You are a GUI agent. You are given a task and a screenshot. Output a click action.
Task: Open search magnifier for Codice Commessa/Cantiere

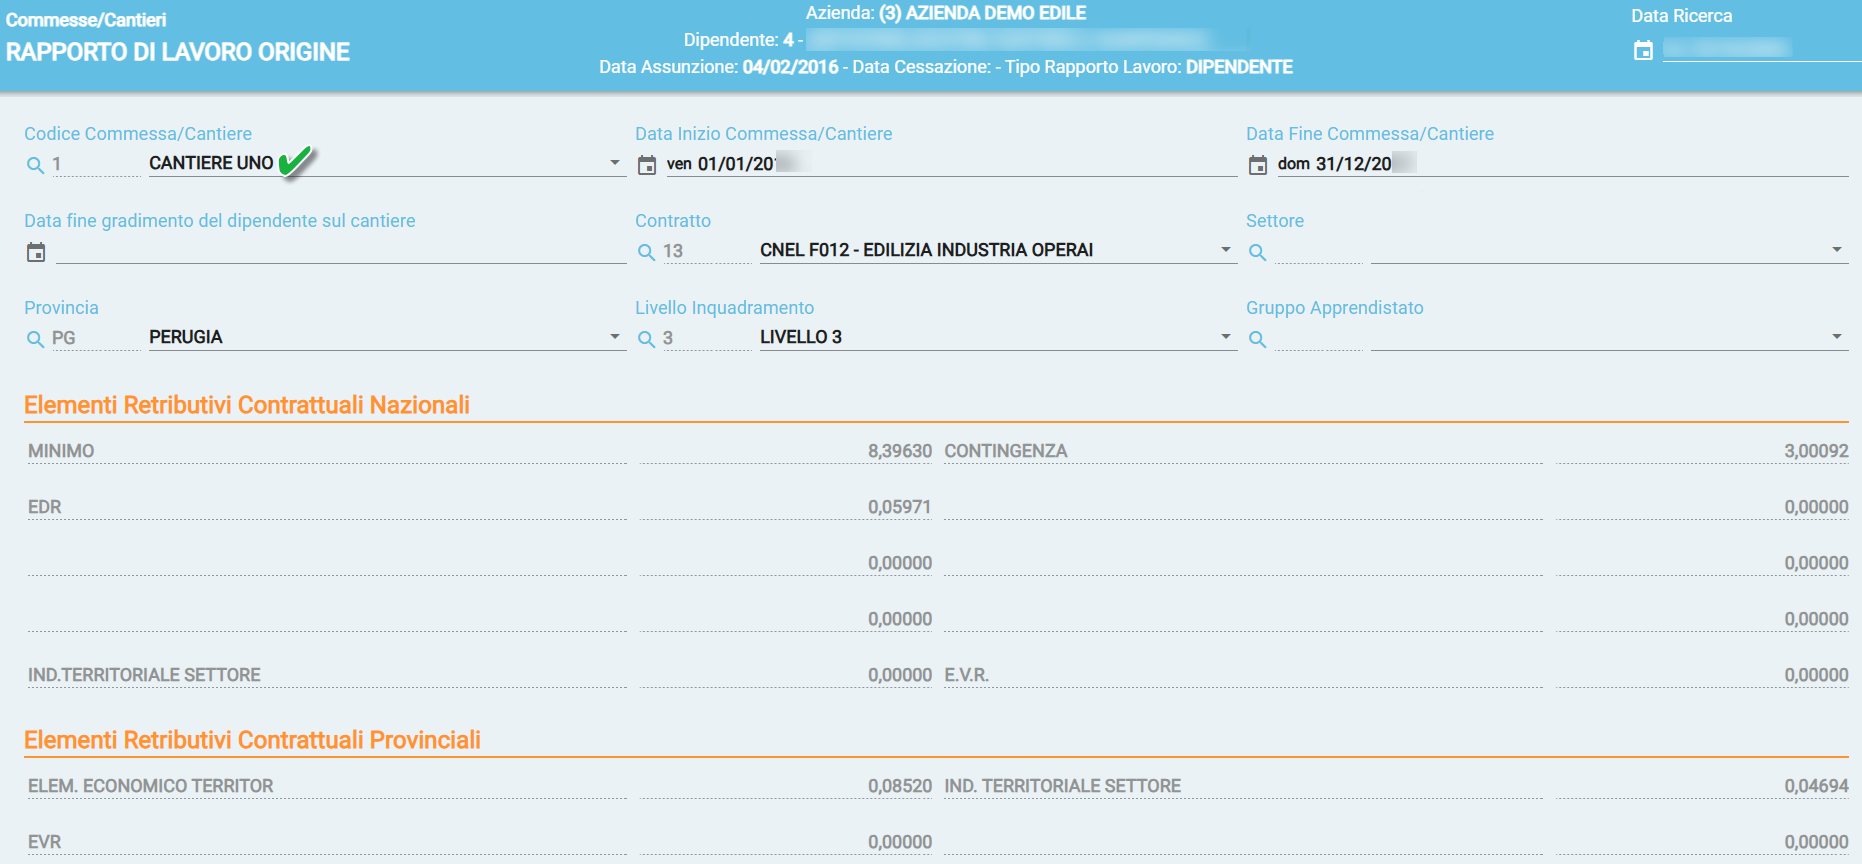[x=35, y=165]
